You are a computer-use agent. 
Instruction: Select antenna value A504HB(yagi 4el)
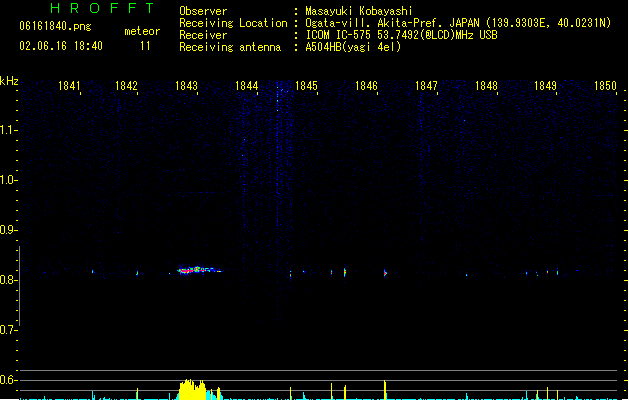pyautogui.click(x=353, y=47)
